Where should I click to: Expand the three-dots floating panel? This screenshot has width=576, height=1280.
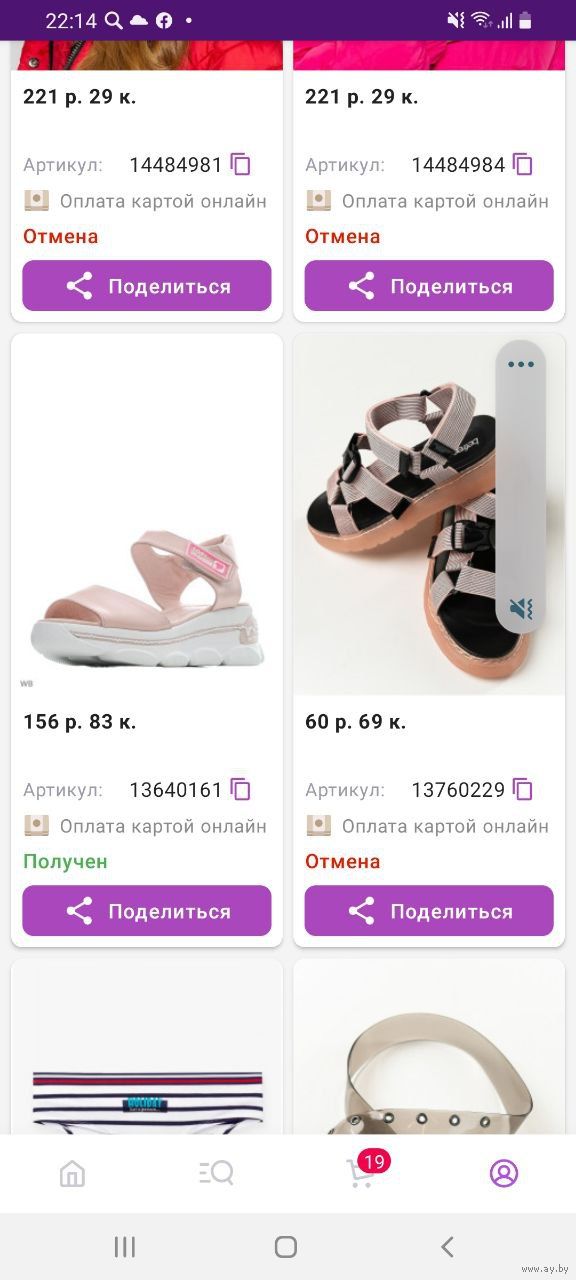pos(521,364)
